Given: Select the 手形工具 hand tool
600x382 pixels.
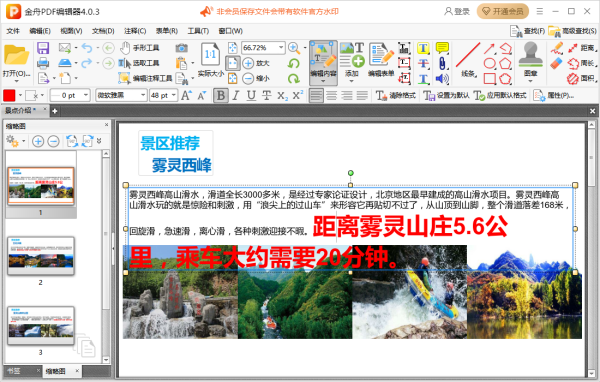Looking at the screenshot, I should point(139,48).
